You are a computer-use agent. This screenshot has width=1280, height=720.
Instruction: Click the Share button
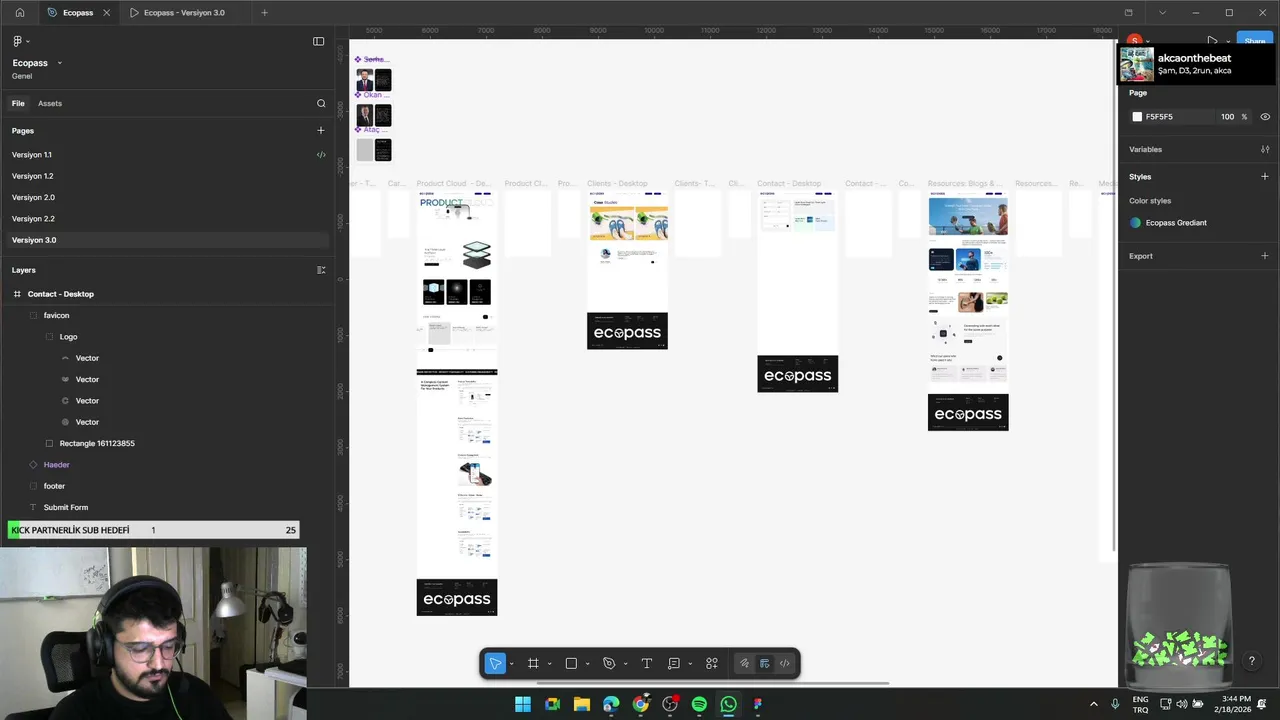[x=1253, y=41]
